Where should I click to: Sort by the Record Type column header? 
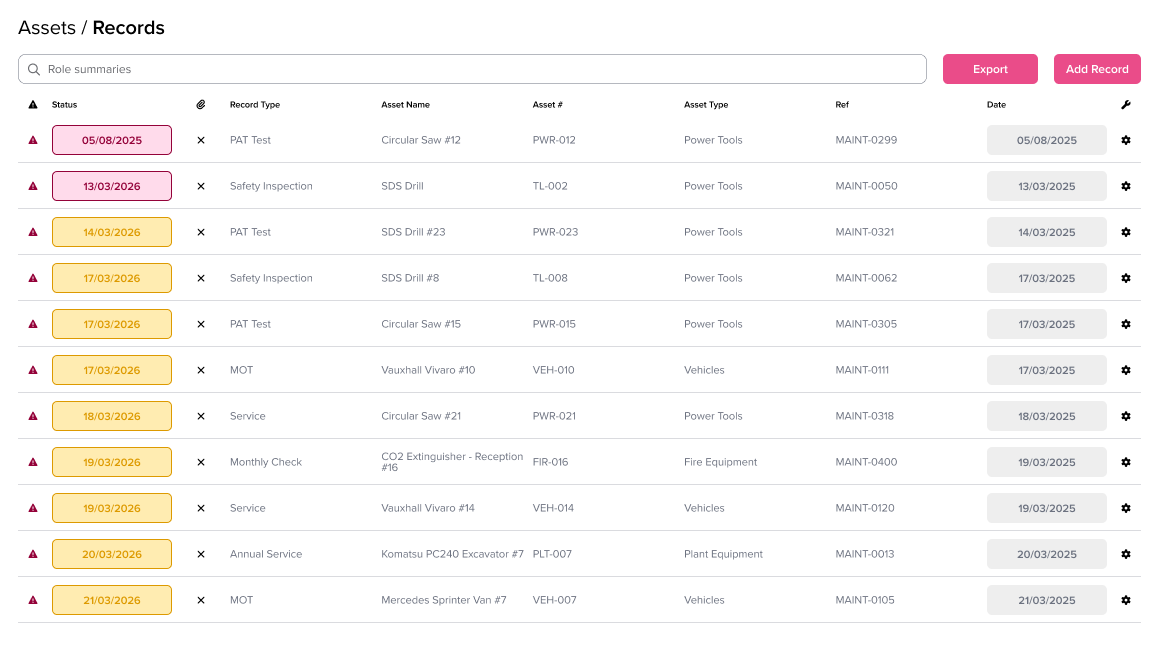(254, 105)
